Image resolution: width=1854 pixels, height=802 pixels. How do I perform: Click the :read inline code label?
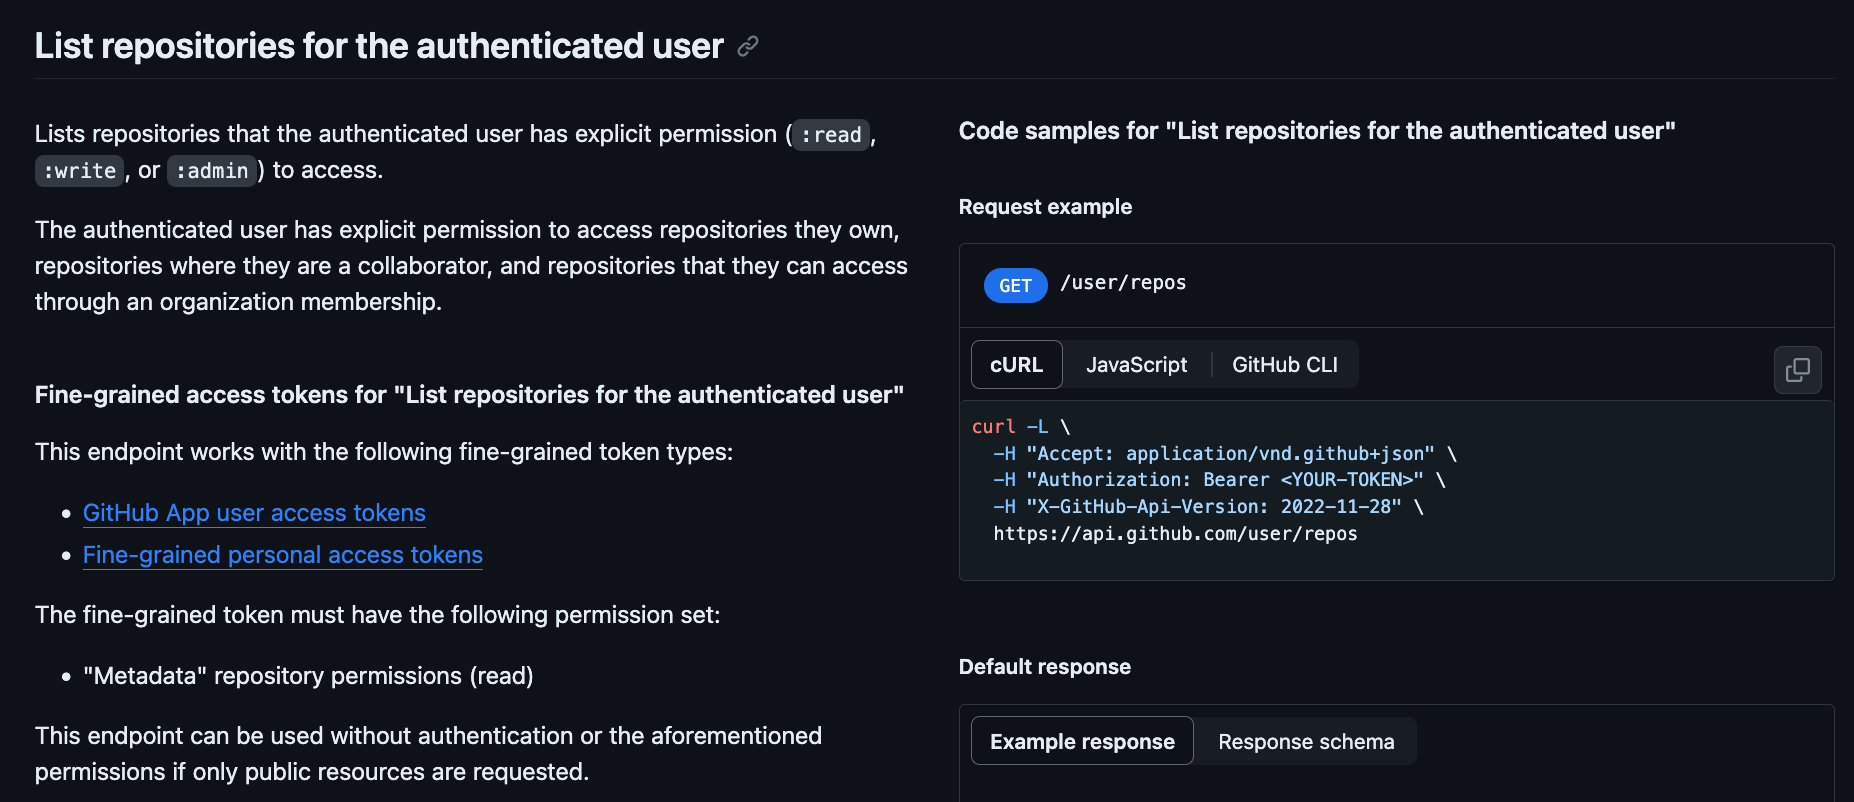(x=831, y=135)
